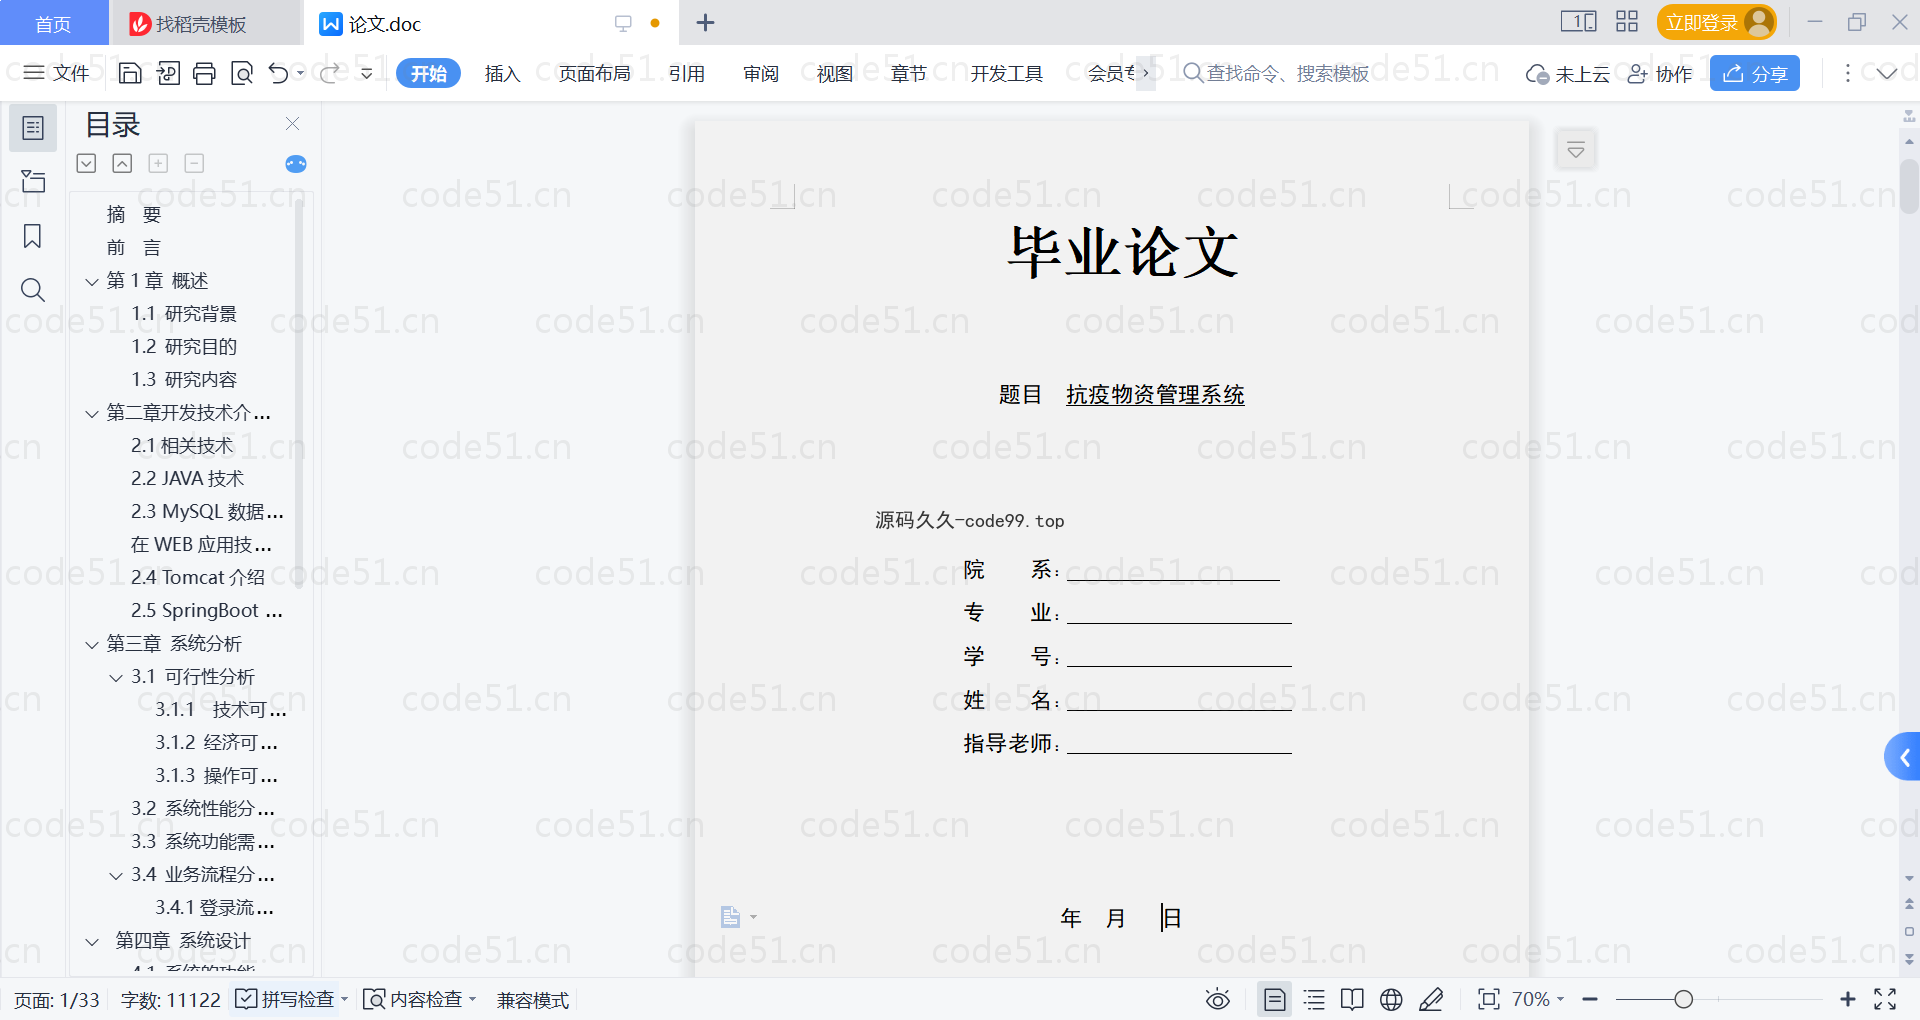
Task: Open the chapter navigation sidebar icon
Action: coord(33,181)
